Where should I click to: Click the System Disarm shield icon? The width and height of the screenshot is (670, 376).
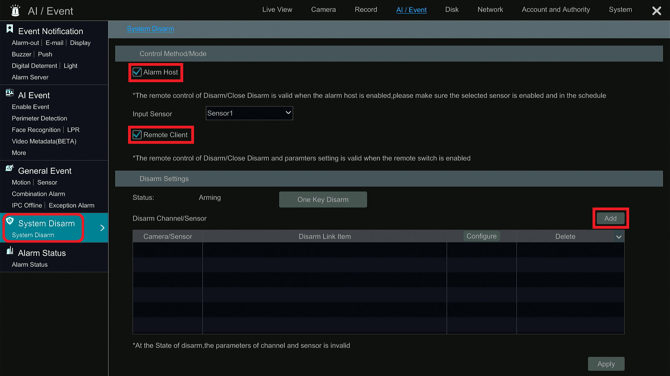coord(10,221)
